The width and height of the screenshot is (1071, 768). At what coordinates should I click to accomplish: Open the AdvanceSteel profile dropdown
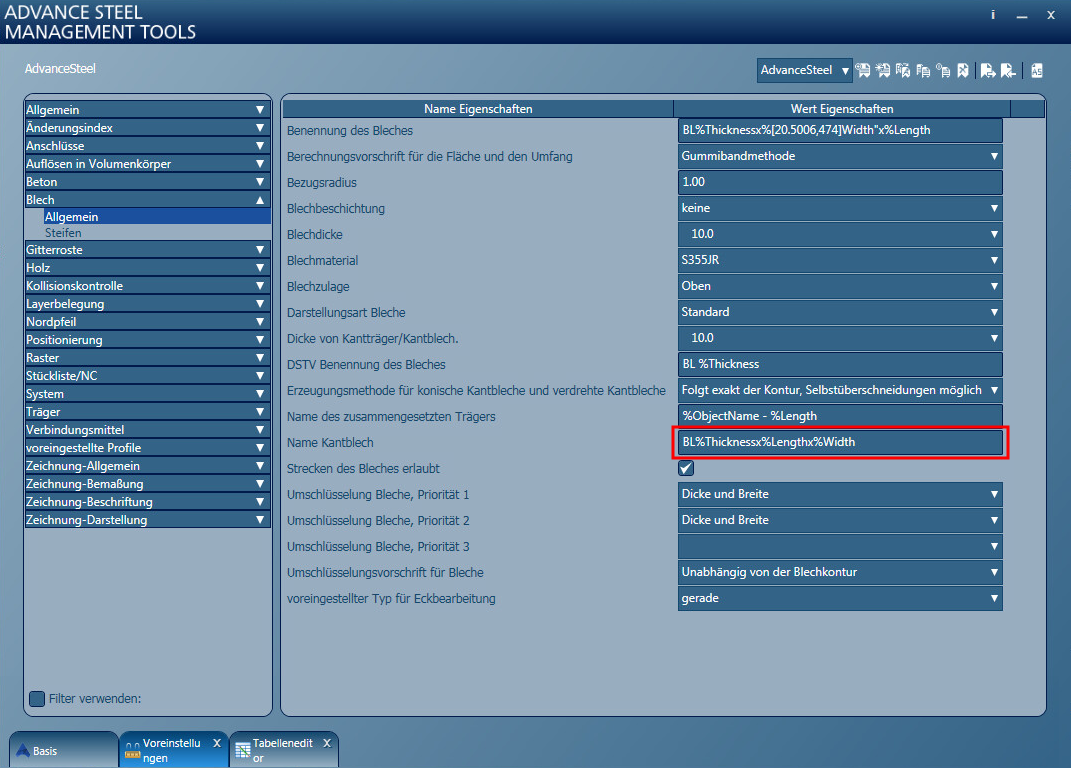[x=804, y=70]
